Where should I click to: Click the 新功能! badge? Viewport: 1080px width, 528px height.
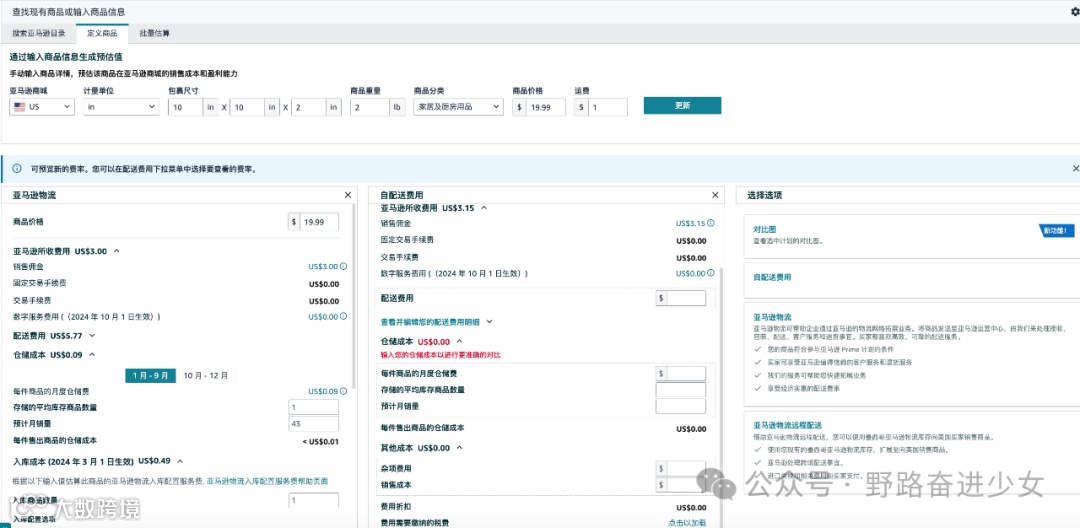(x=1057, y=231)
